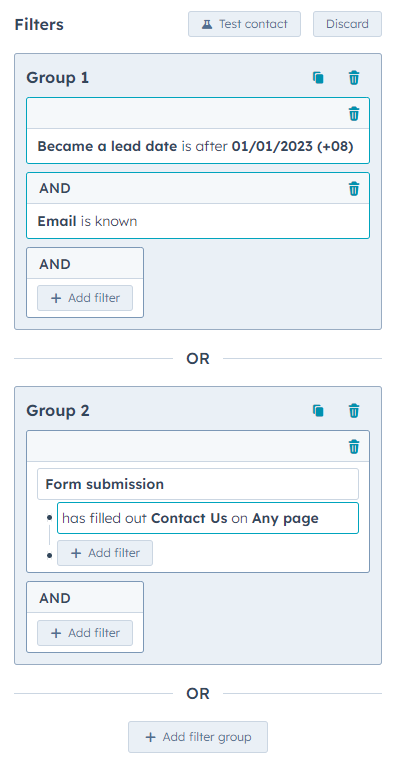Add filter in Group 1
The width and height of the screenshot is (394, 764).
click(85, 298)
